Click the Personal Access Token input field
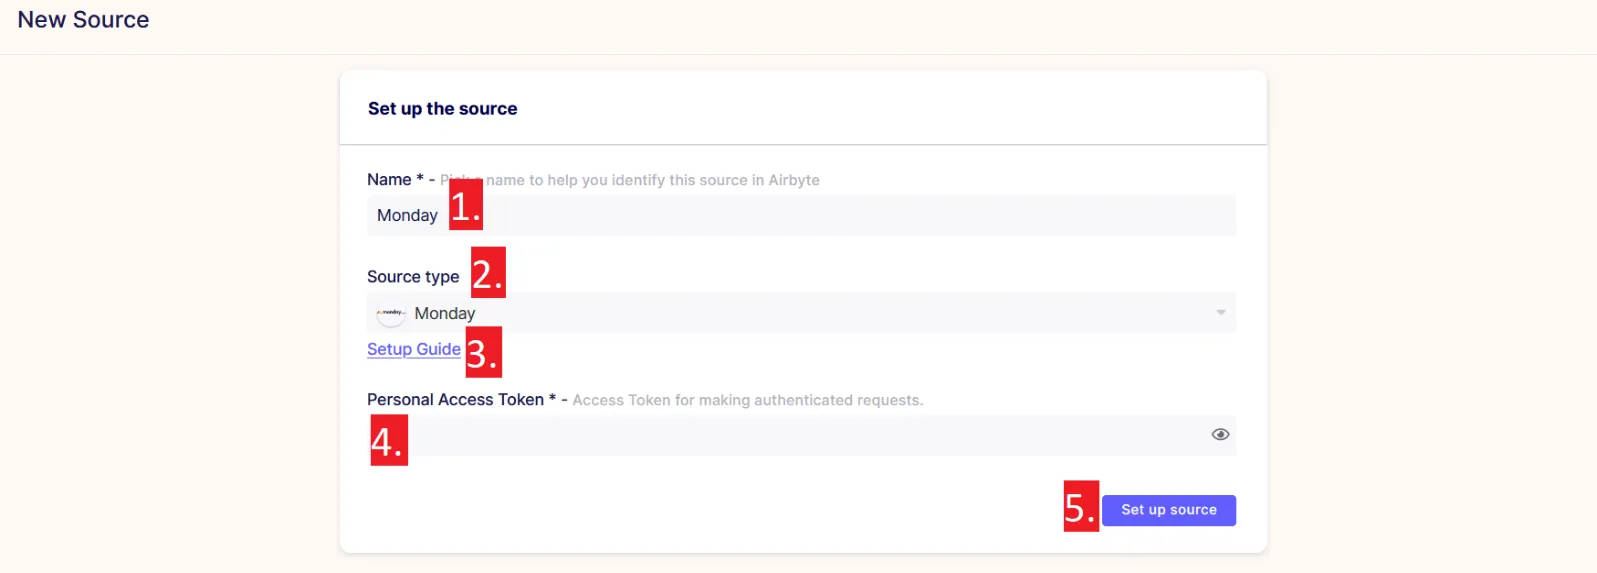Screen dimensions: 1597x573 pos(801,435)
